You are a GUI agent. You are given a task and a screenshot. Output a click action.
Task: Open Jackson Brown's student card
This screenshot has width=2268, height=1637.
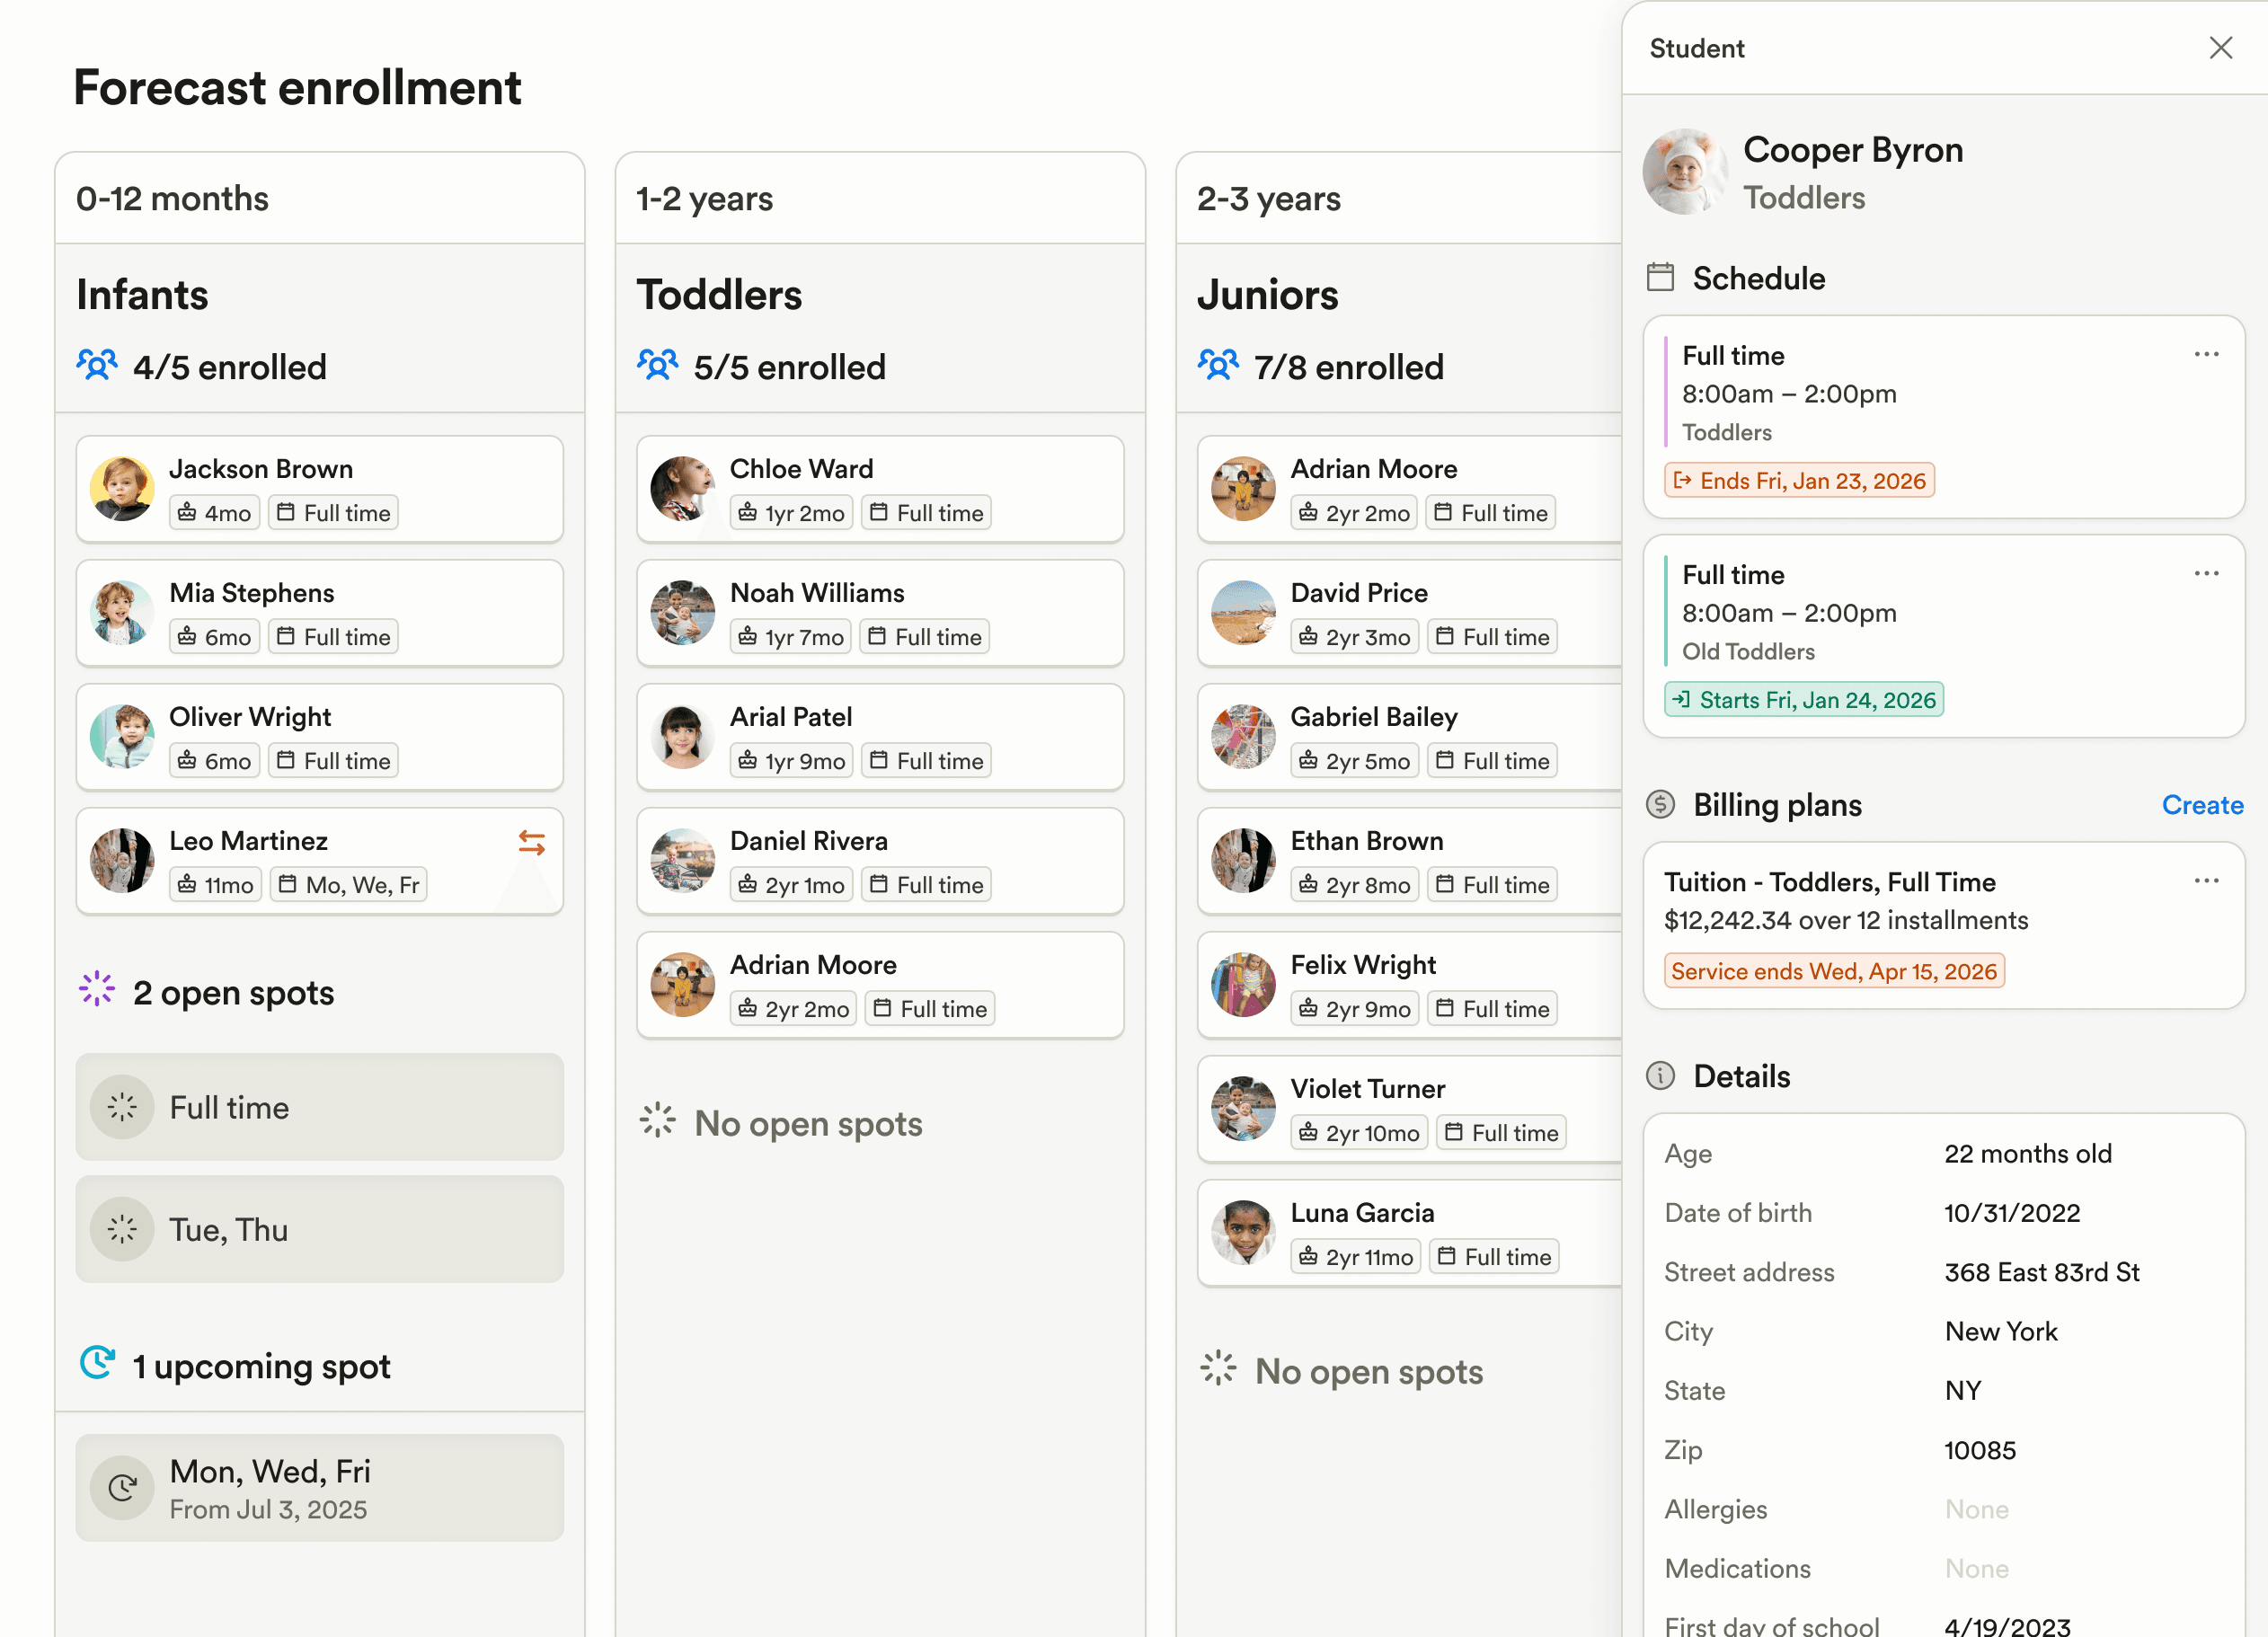319,489
